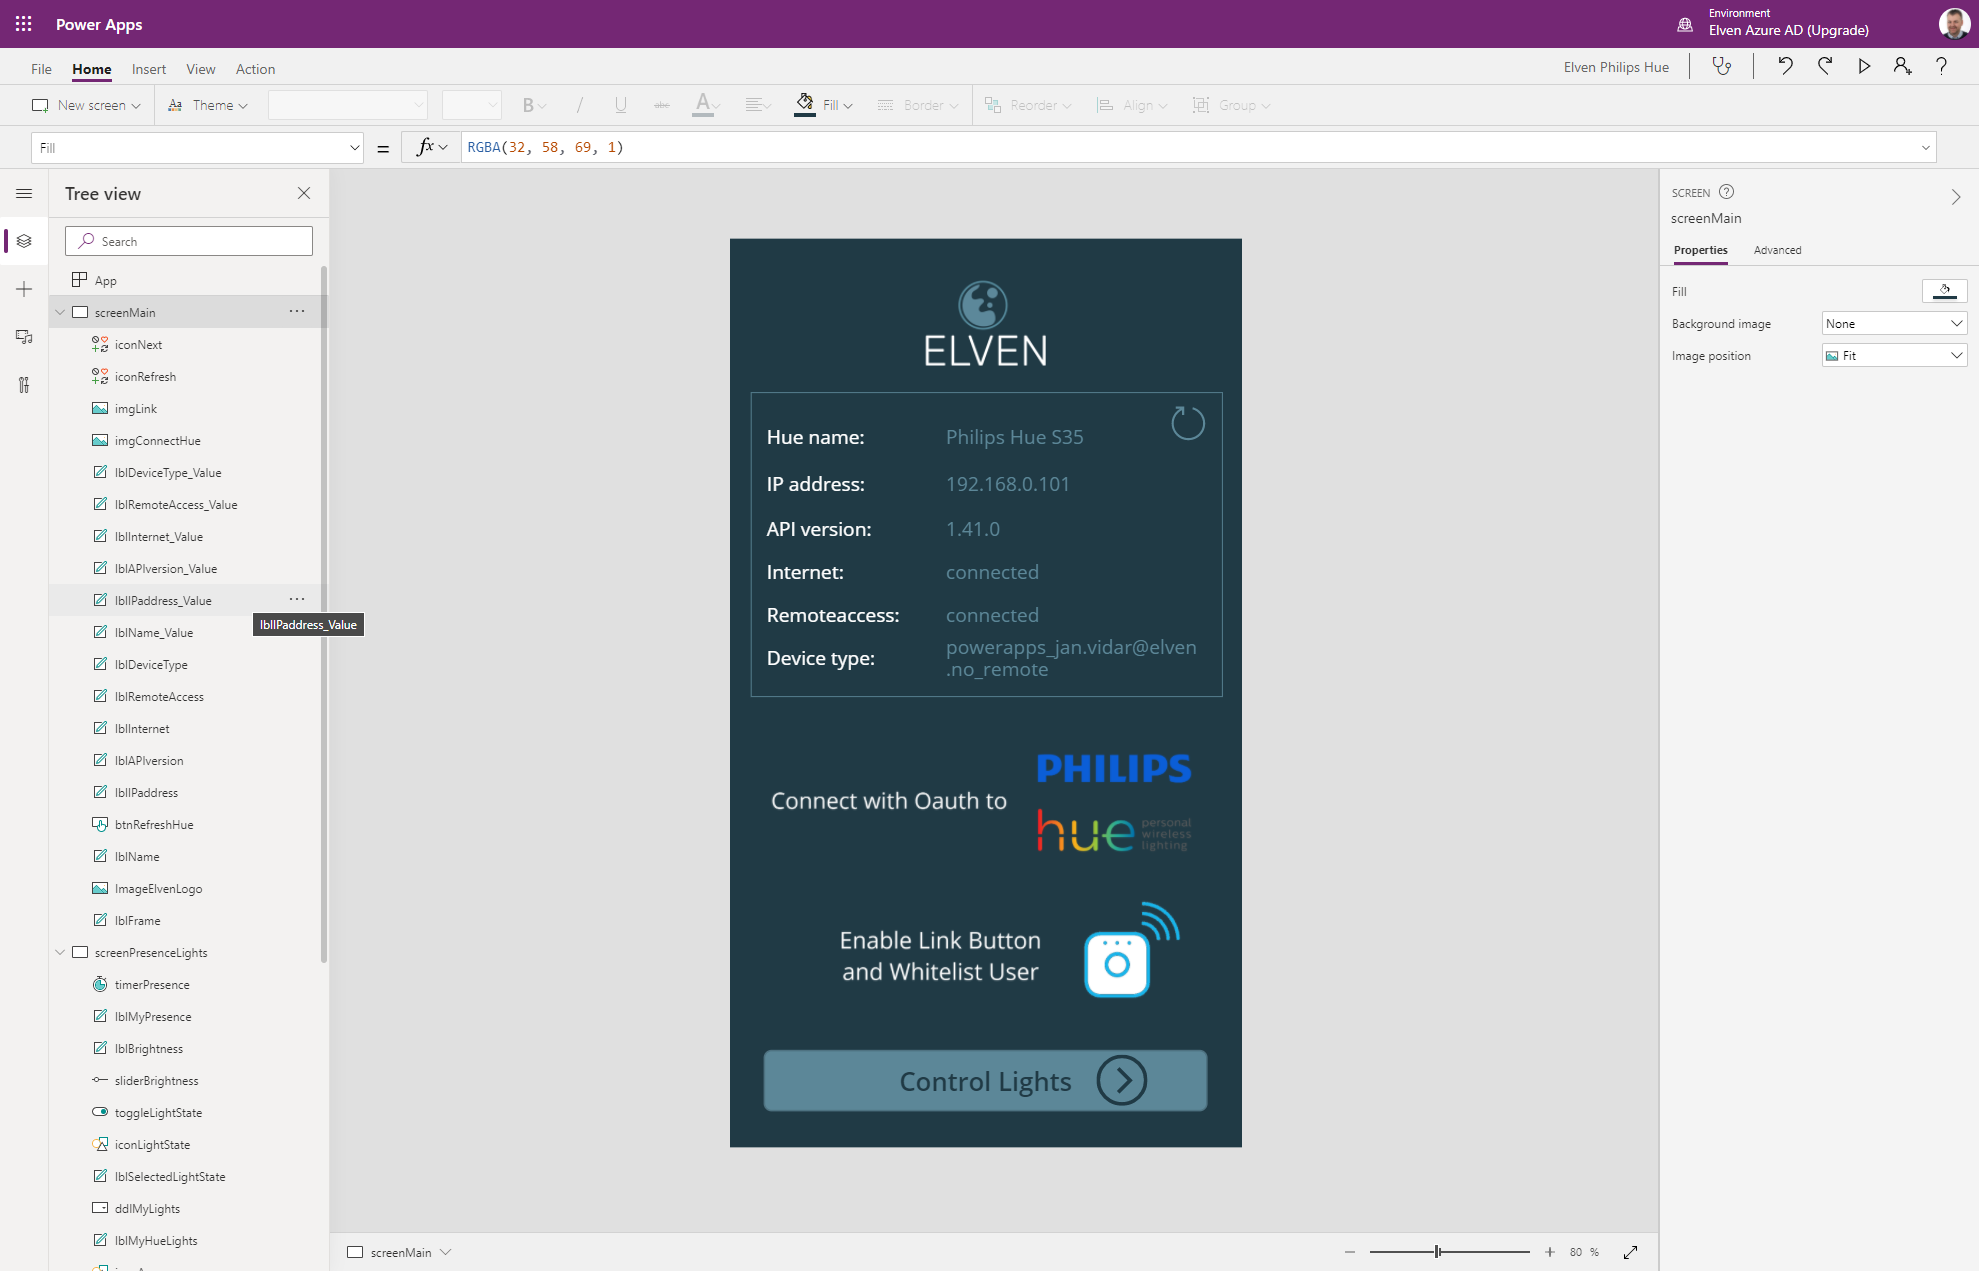Open the New screen dropdown
The width and height of the screenshot is (1979, 1271).
(x=86, y=105)
